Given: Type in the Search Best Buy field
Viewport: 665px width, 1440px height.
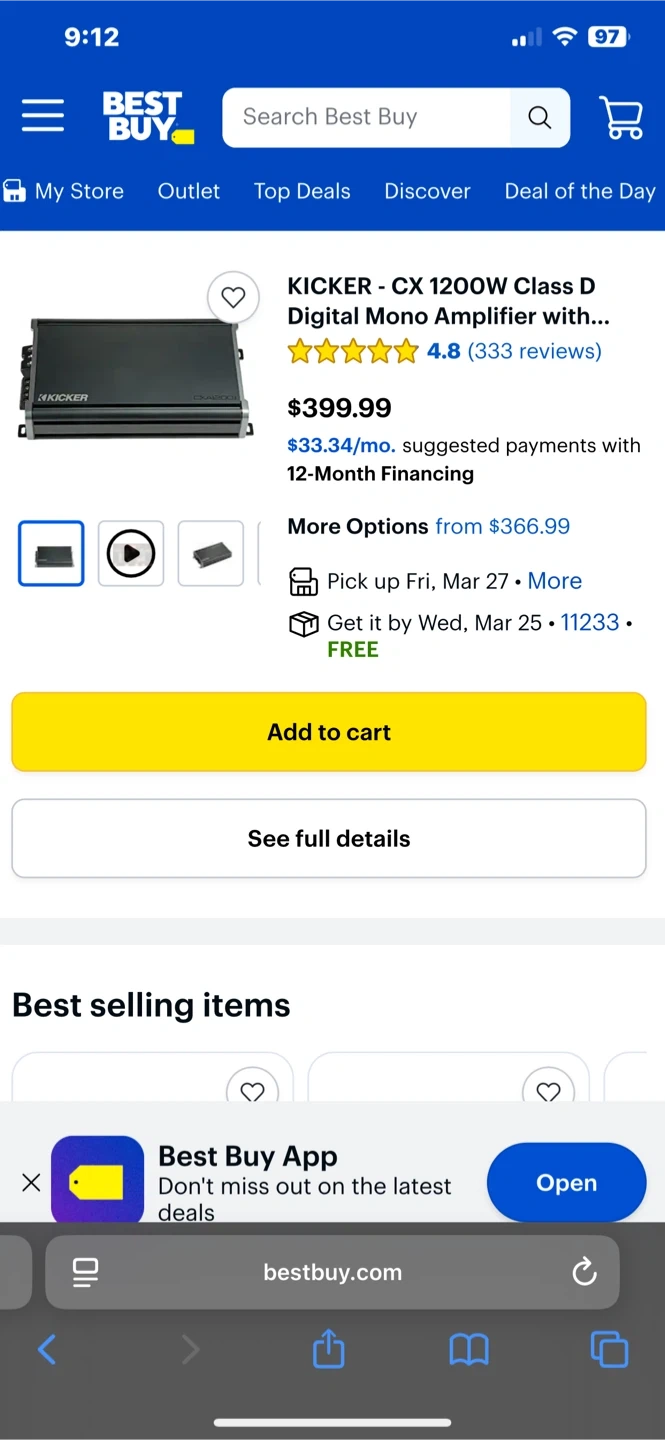Looking at the screenshot, I should [x=366, y=117].
